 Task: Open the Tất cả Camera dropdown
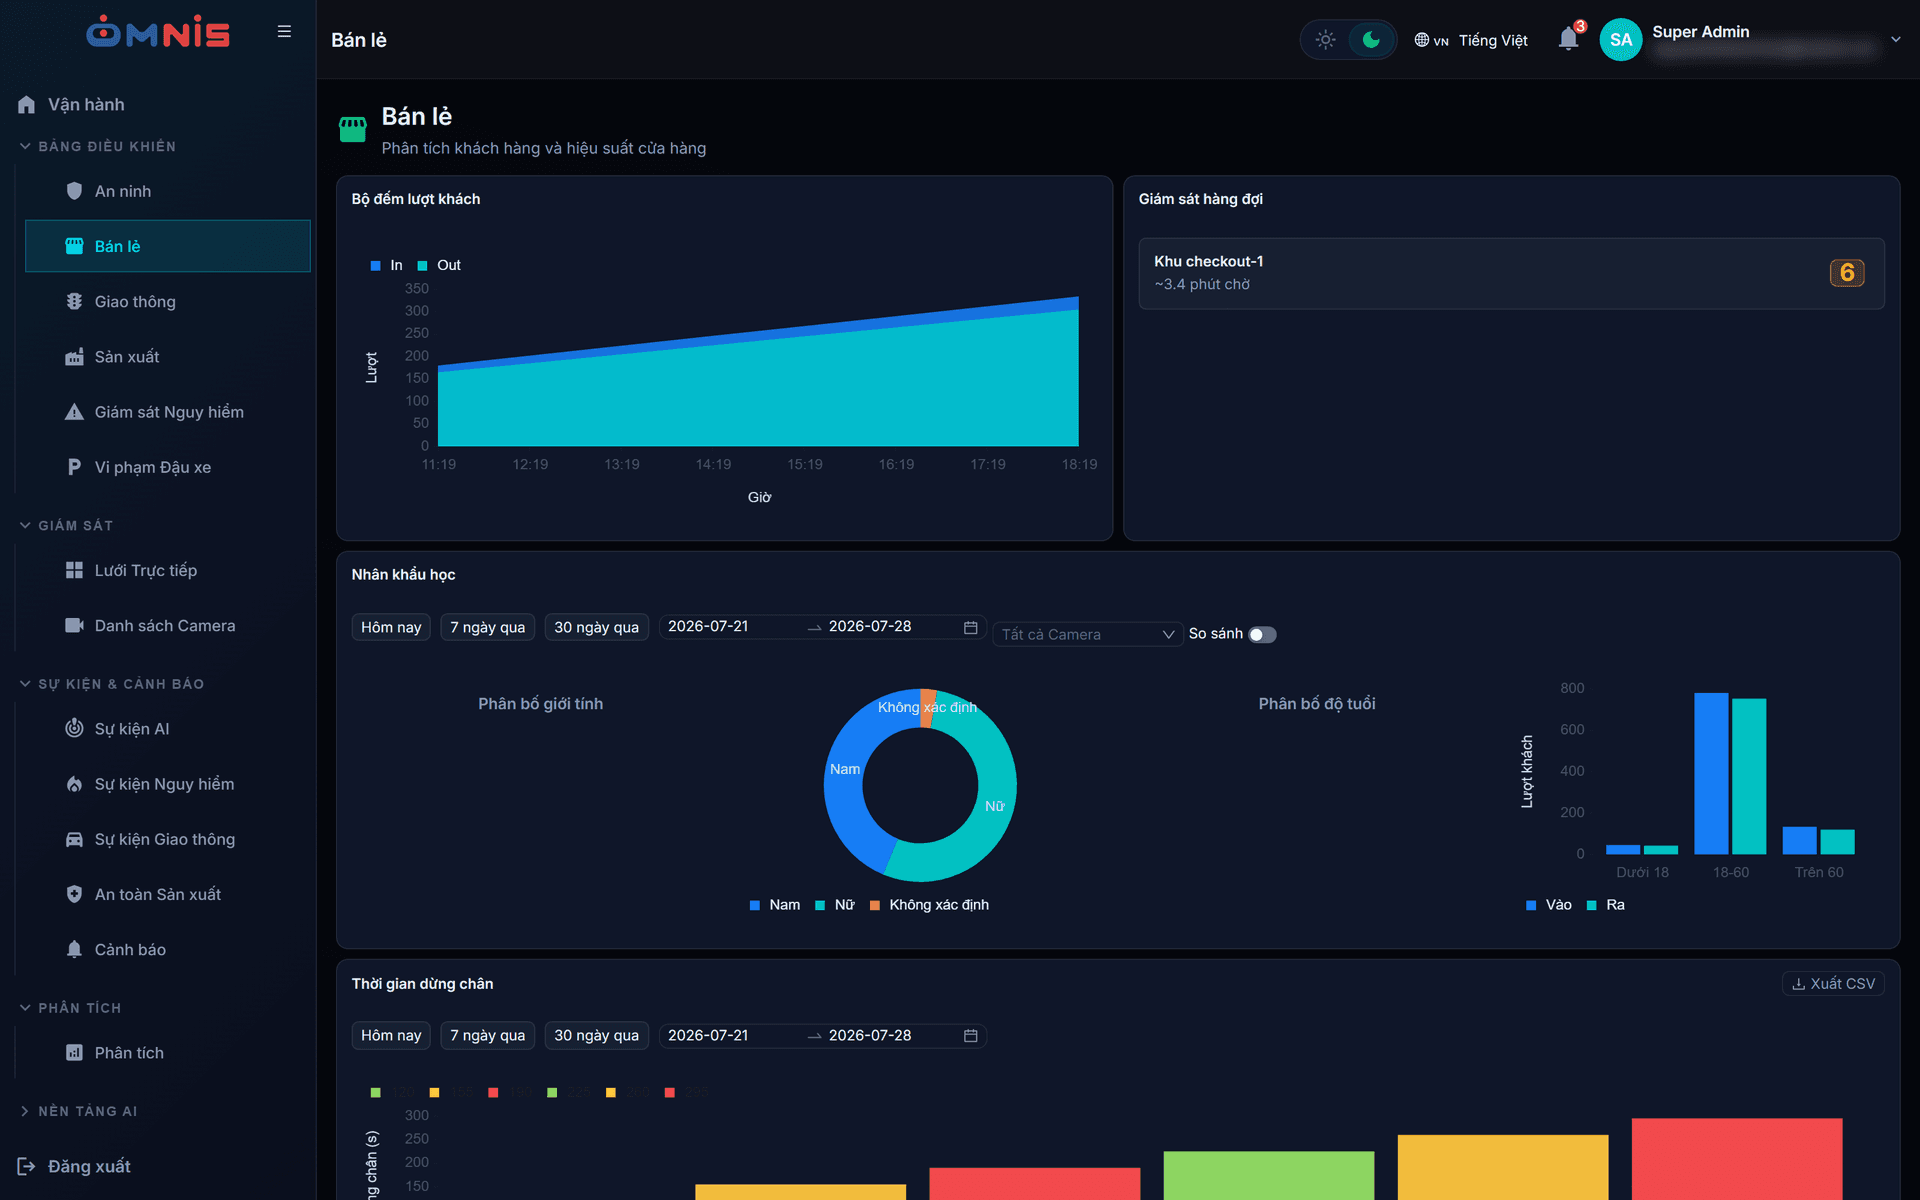1087,634
